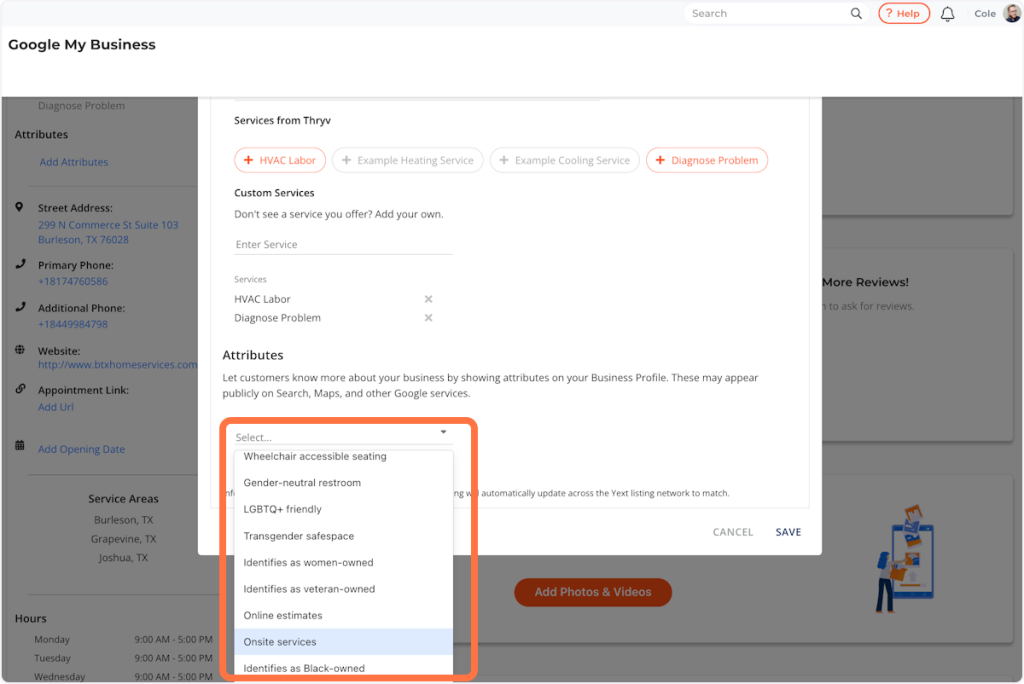Screen dimensions: 1024x684
Task: Click the Enter Service input field
Action: (343, 244)
